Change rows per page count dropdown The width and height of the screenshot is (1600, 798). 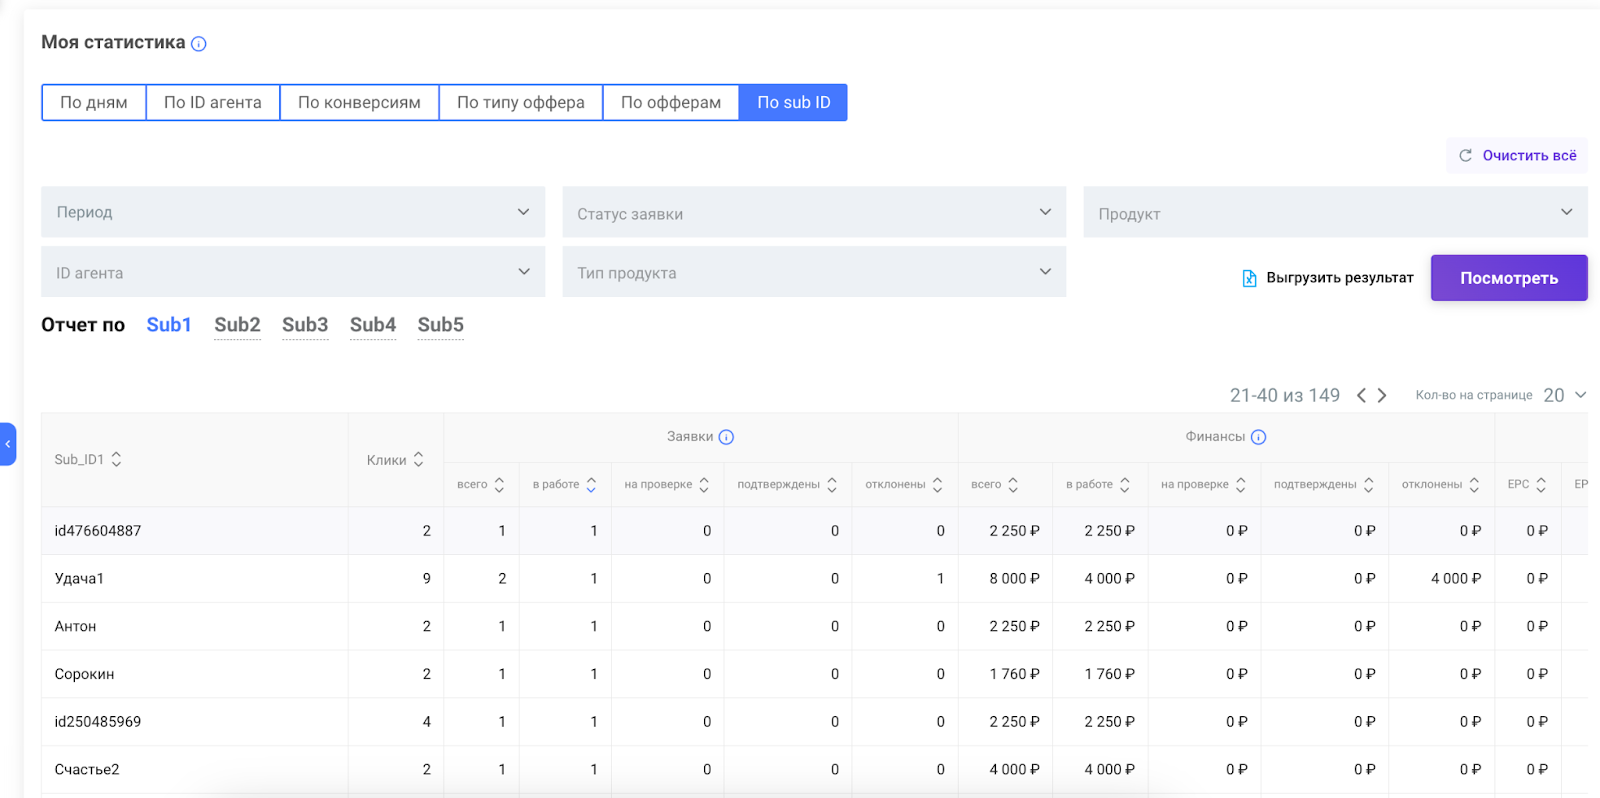tap(1565, 396)
